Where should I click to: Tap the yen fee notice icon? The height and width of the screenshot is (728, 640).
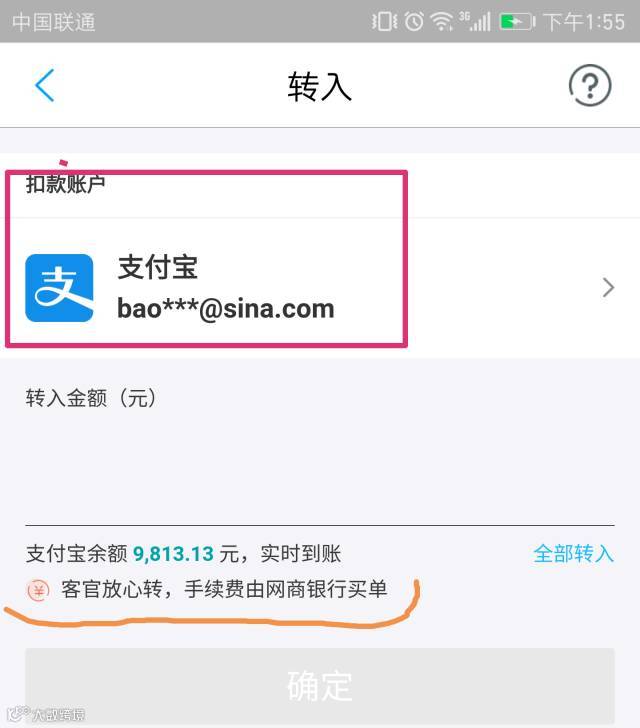(x=38, y=591)
